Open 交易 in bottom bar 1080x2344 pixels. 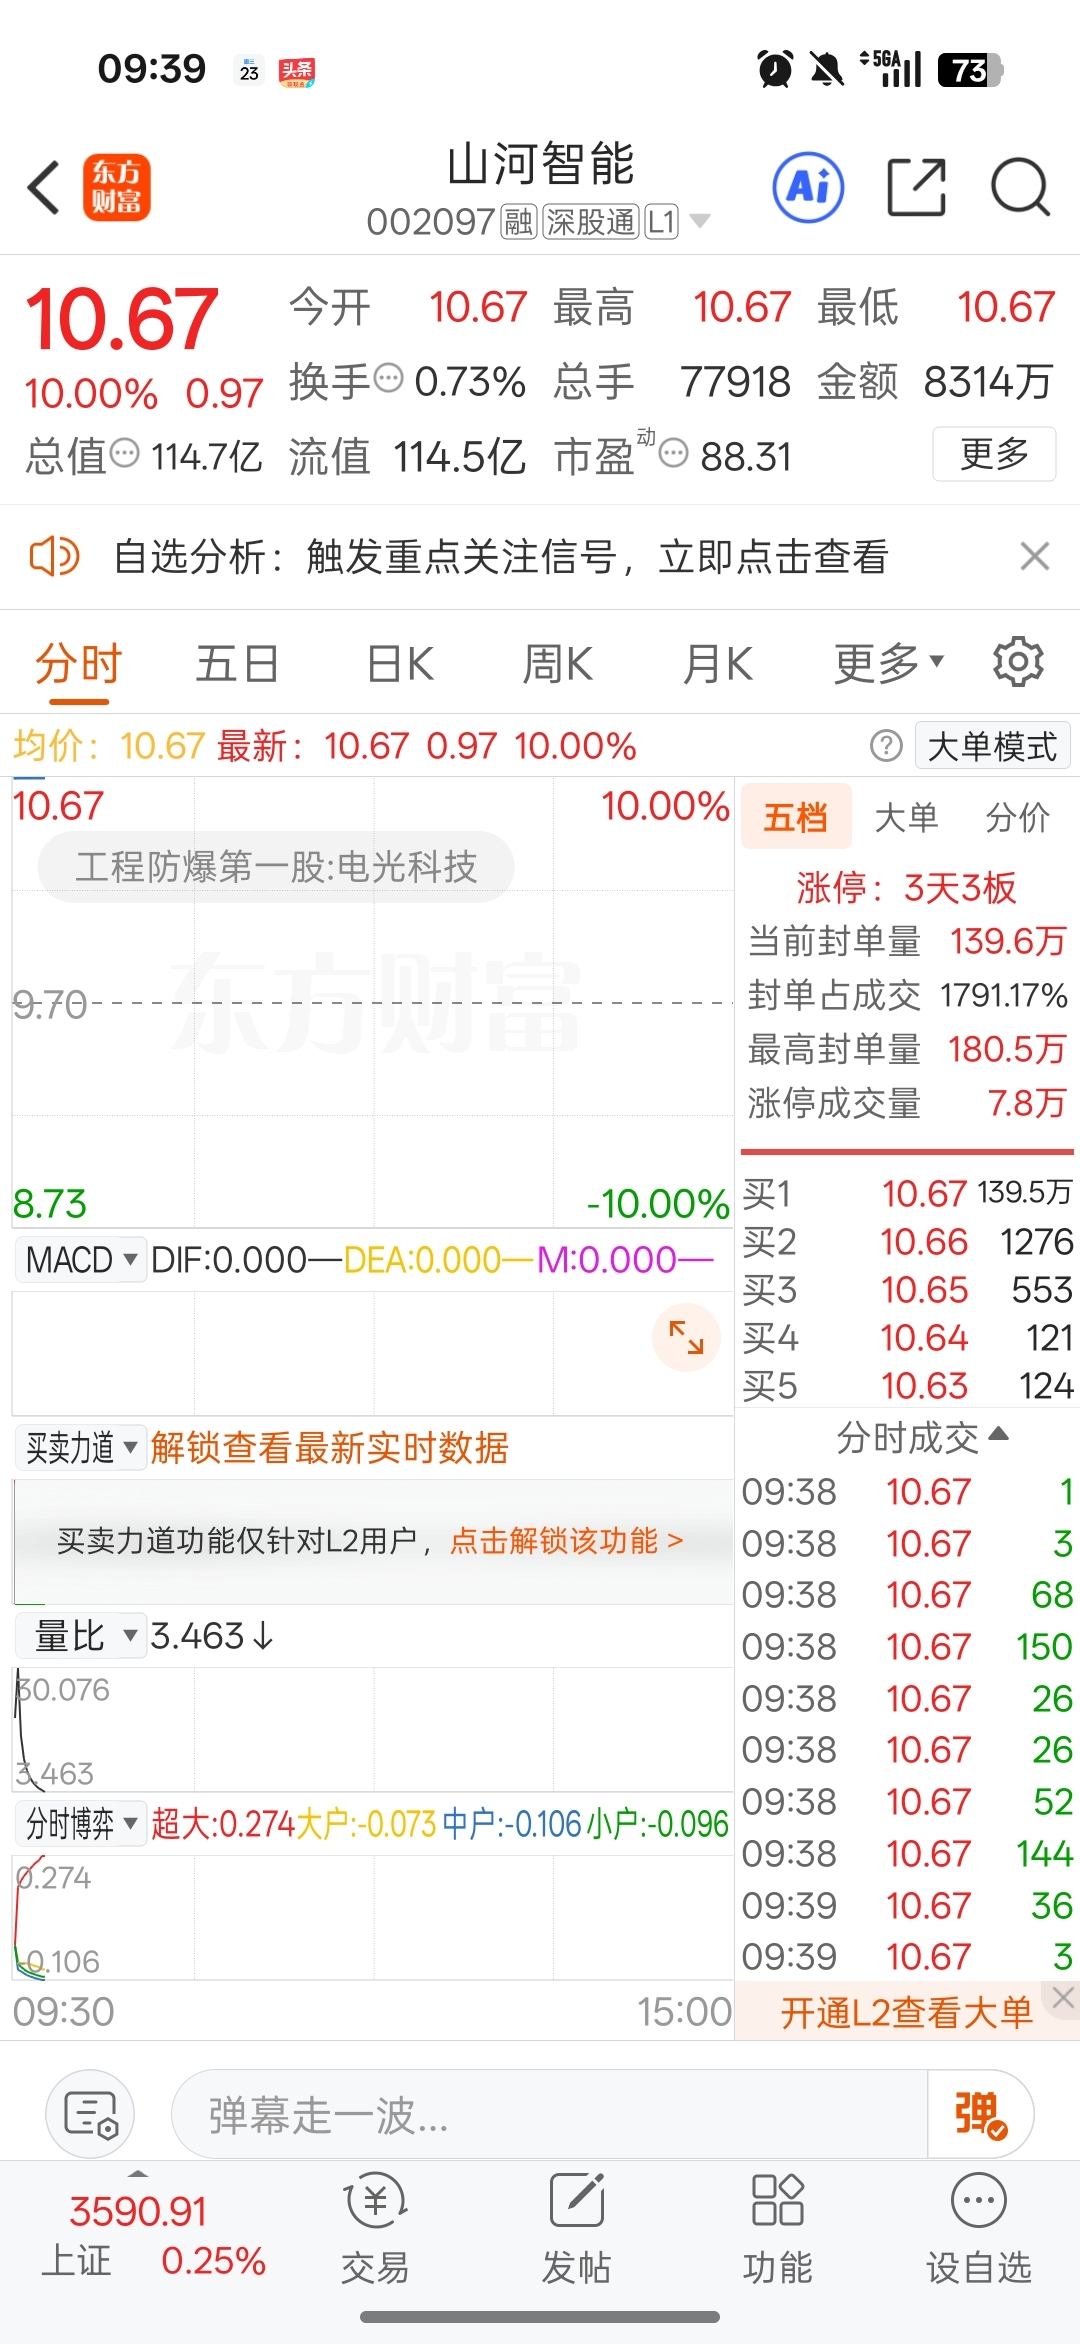click(375, 2229)
